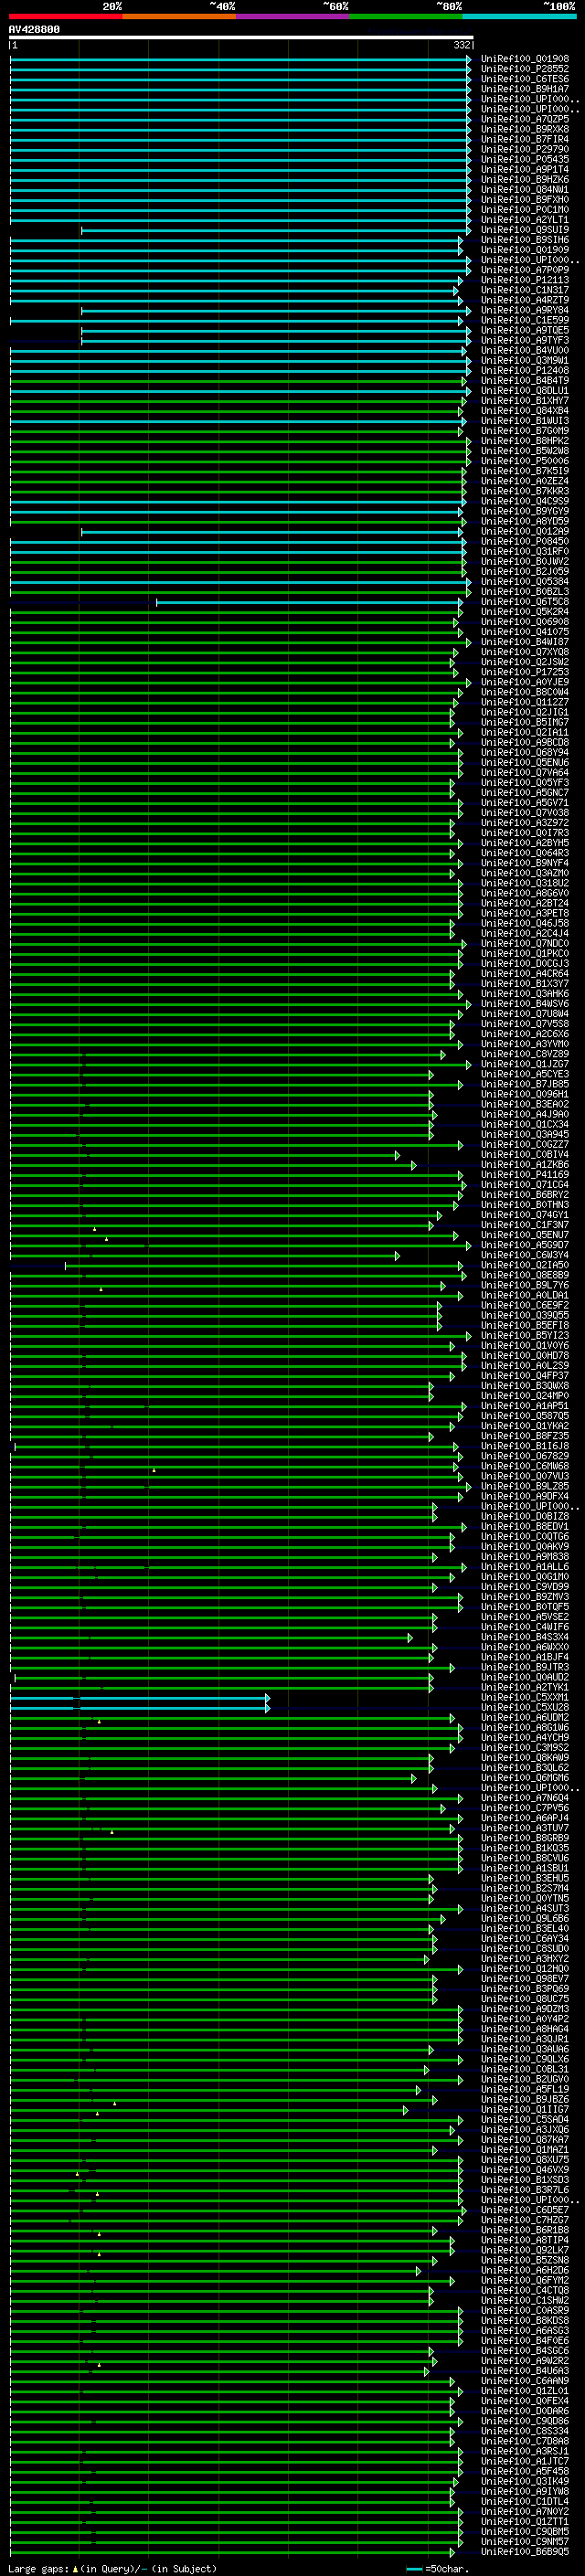Select the UniRef100_Q1CX34 label
This screenshot has width=585, height=2576.
tap(525, 1124)
